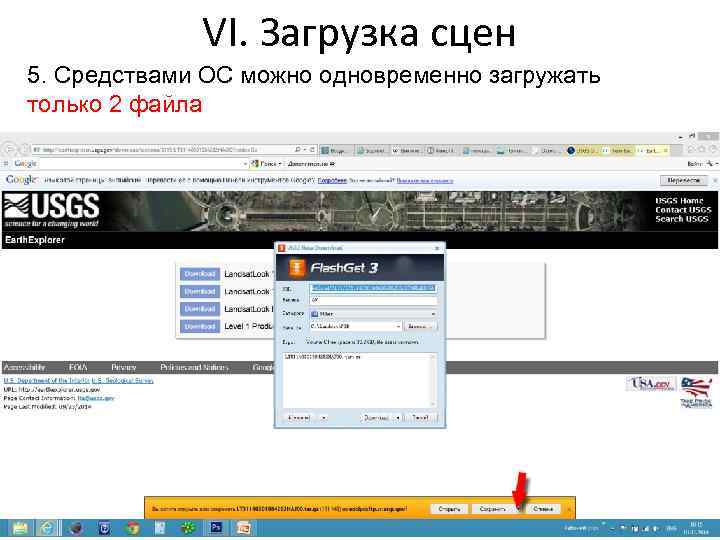Open the arrow next to FlashGet Download
Viewport: 720px width, 540px height.
pos(398,418)
